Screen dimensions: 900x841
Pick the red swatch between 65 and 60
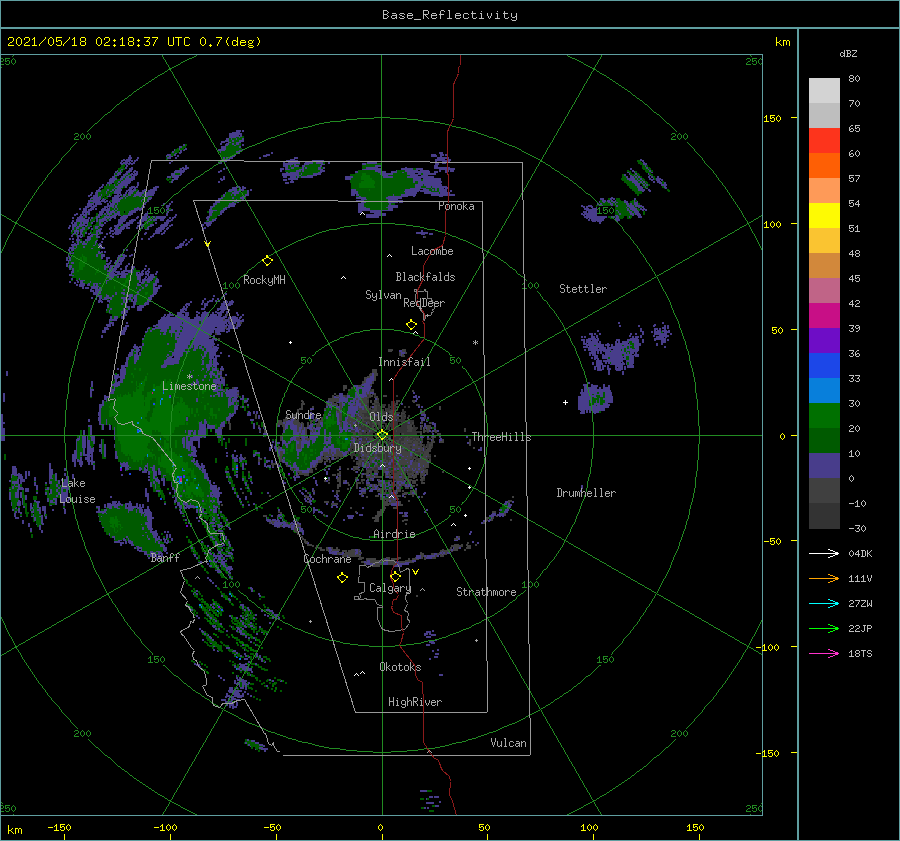coord(824,141)
